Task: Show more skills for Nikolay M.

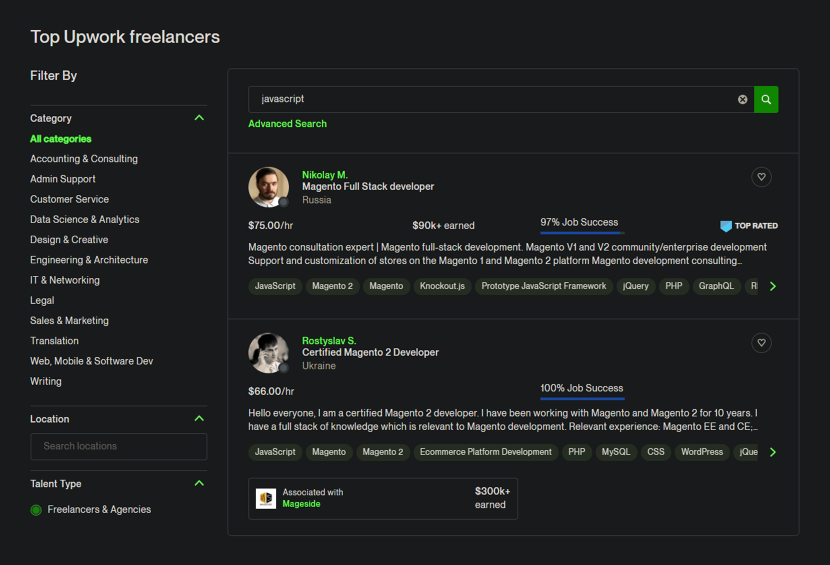Action: 773,286
